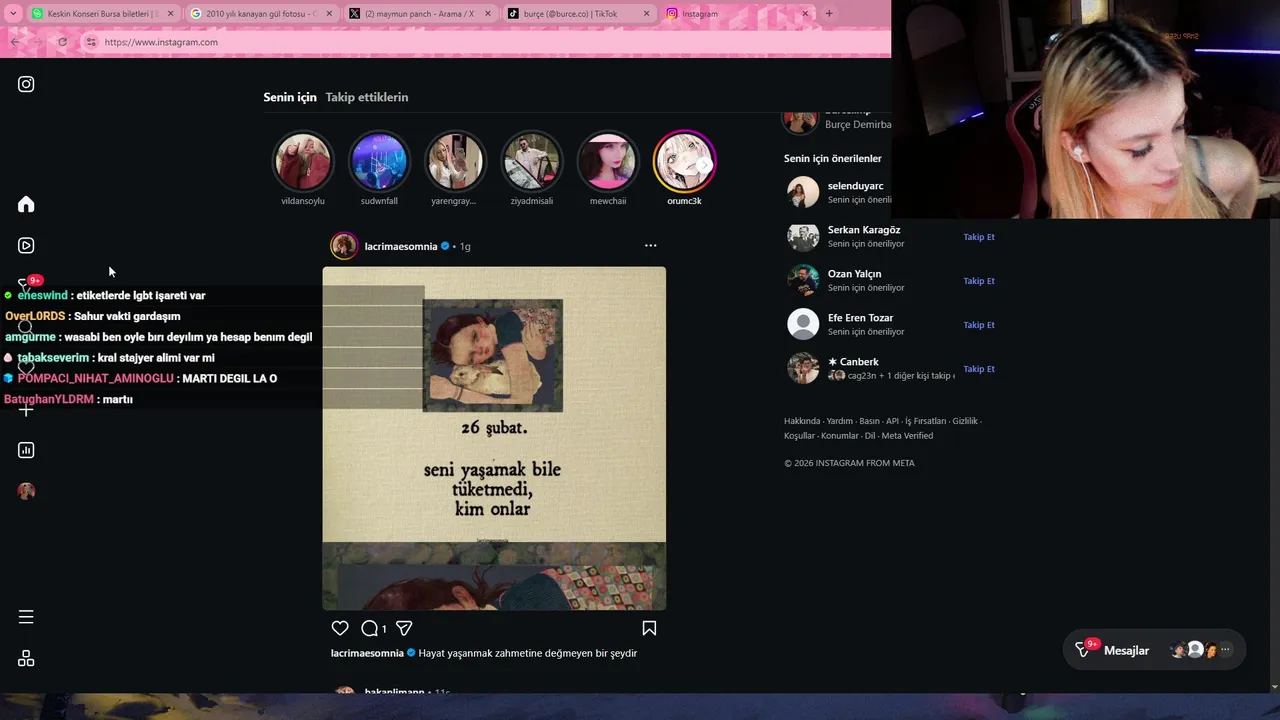Screen dimensions: 1280x720
Task: Open the Konumlar footer link
Action: pyautogui.click(x=840, y=435)
